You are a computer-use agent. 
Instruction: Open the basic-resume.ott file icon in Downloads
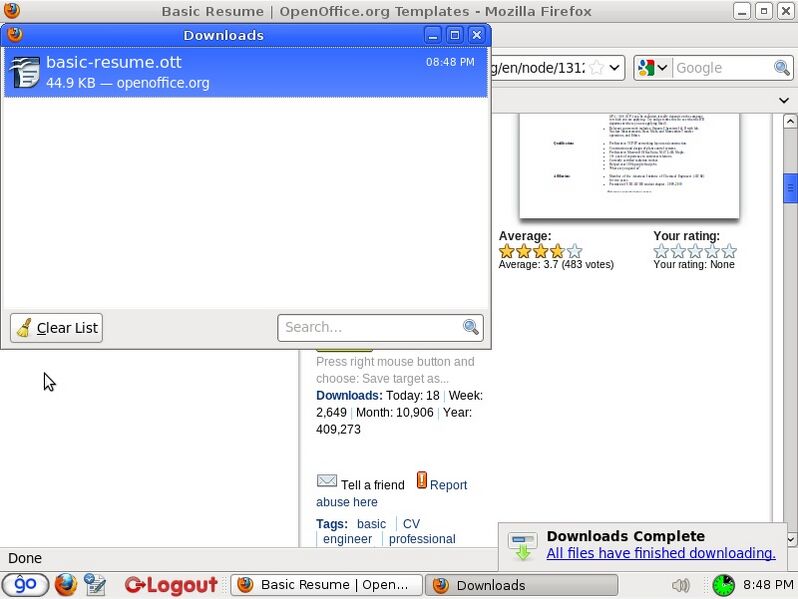(x=25, y=72)
